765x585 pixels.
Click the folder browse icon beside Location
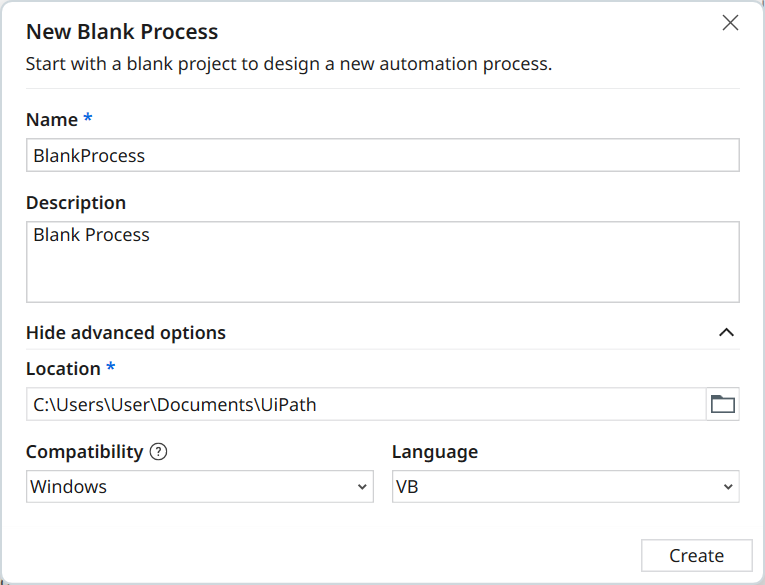722,404
